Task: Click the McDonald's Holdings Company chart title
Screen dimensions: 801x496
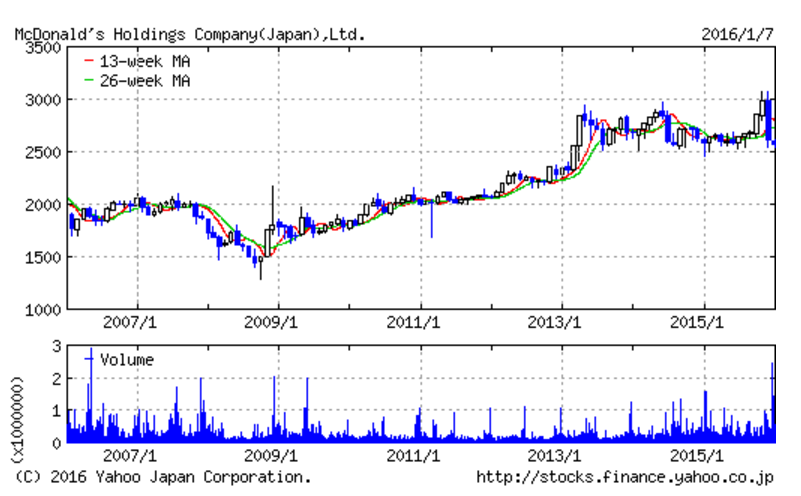Action: click(190, 34)
